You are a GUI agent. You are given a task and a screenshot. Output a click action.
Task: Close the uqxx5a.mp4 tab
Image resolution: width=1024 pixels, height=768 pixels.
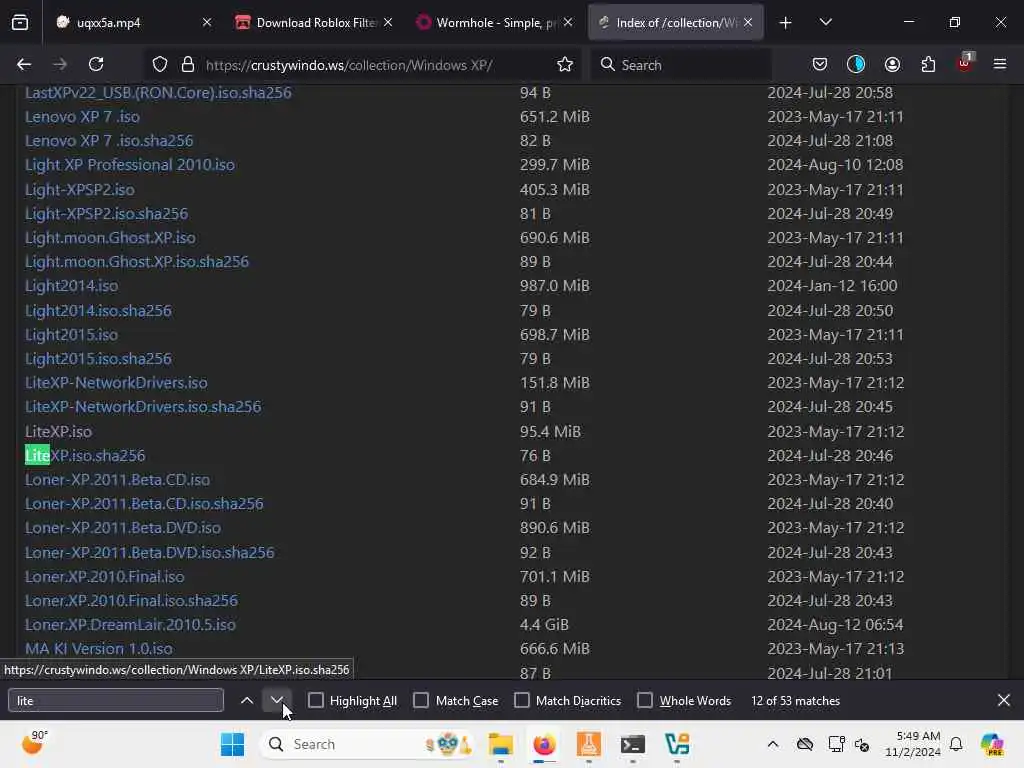coord(207,23)
